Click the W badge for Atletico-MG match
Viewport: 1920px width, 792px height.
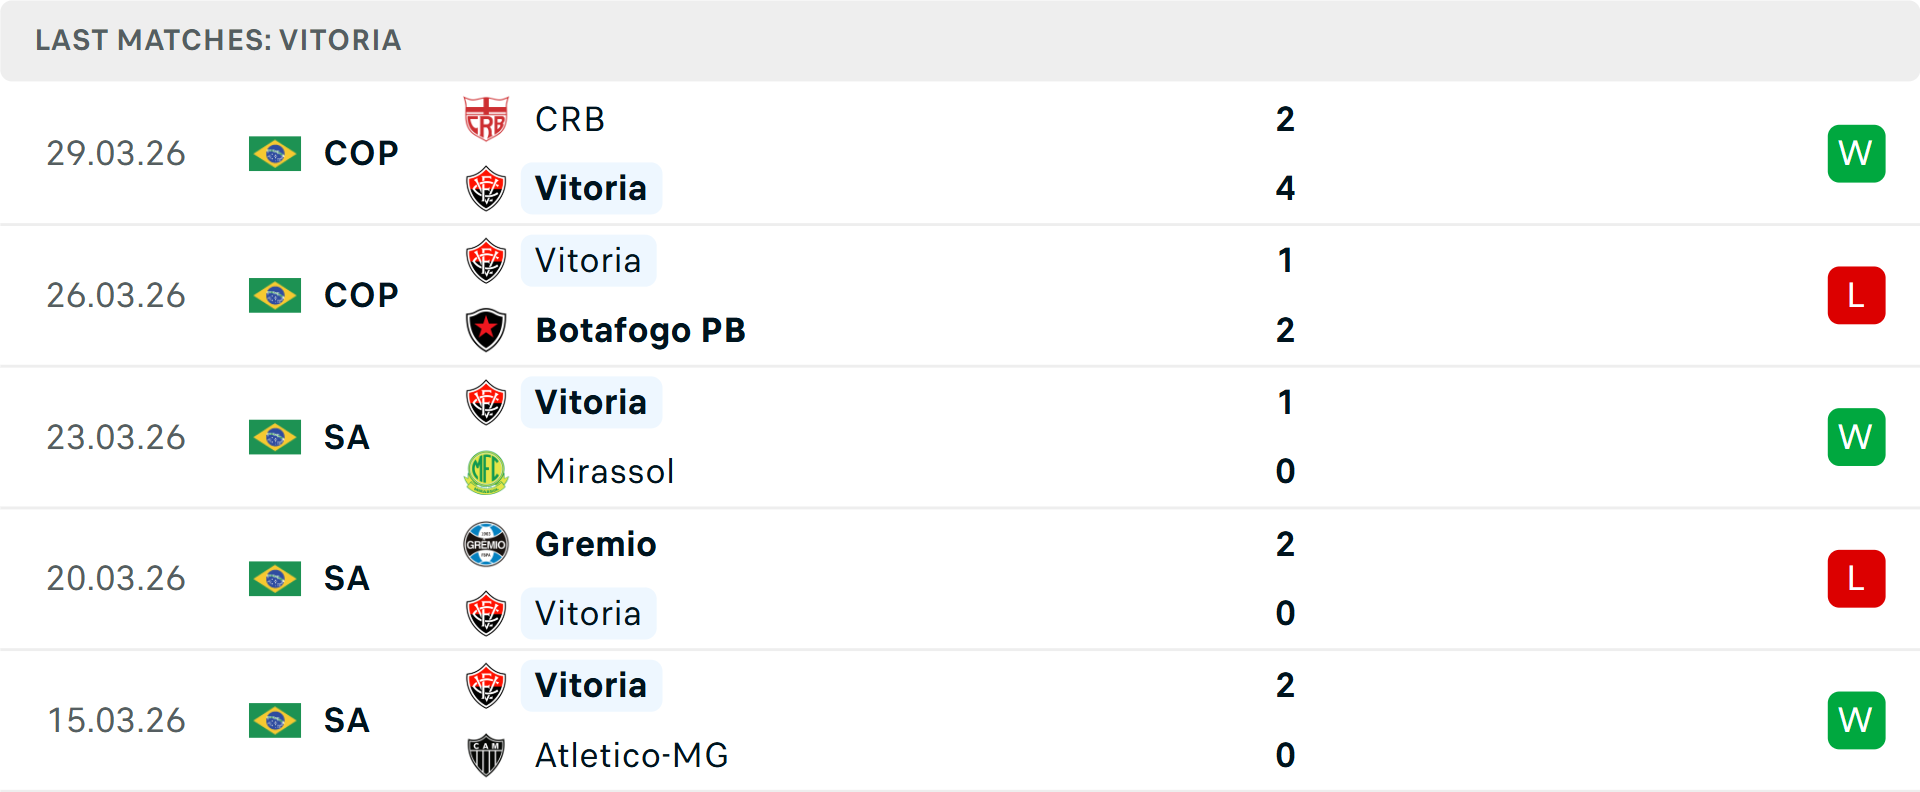click(1856, 721)
